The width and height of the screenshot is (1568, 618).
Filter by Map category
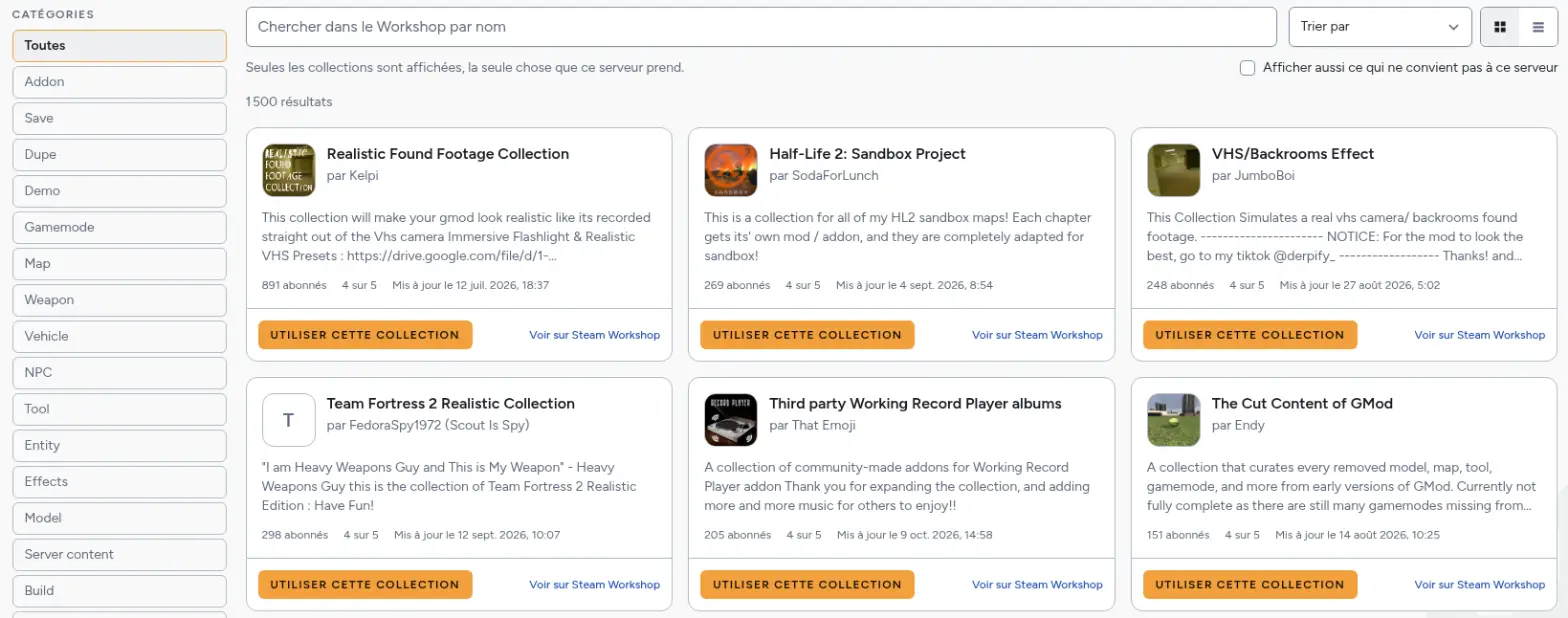(x=120, y=264)
